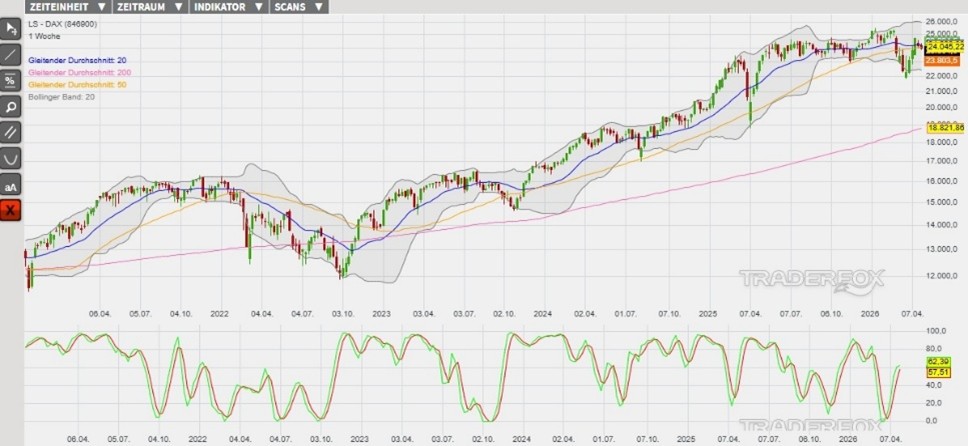Viewport: 968px width, 446px height.
Task: Click the red X delete drawings button
Action: pyautogui.click(x=10, y=211)
